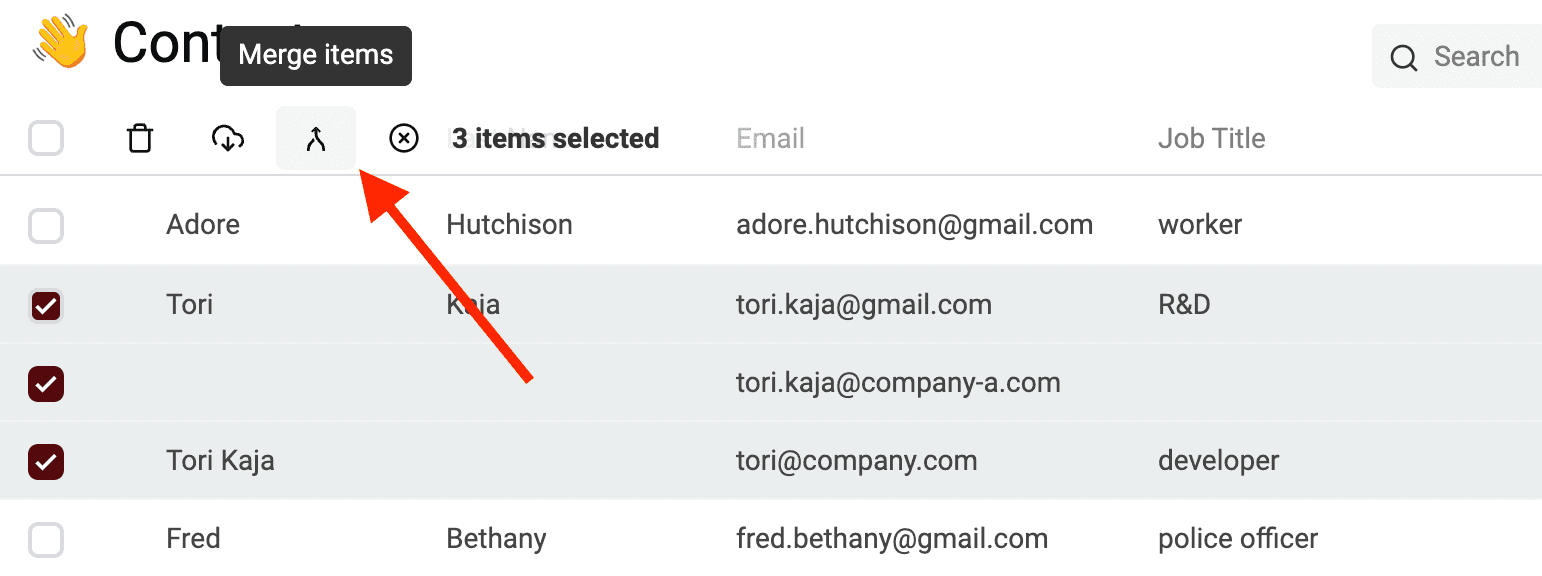This screenshot has width=1542, height=576.
Task: Select the tori@company.com email cell
Action: coord(856,461)
